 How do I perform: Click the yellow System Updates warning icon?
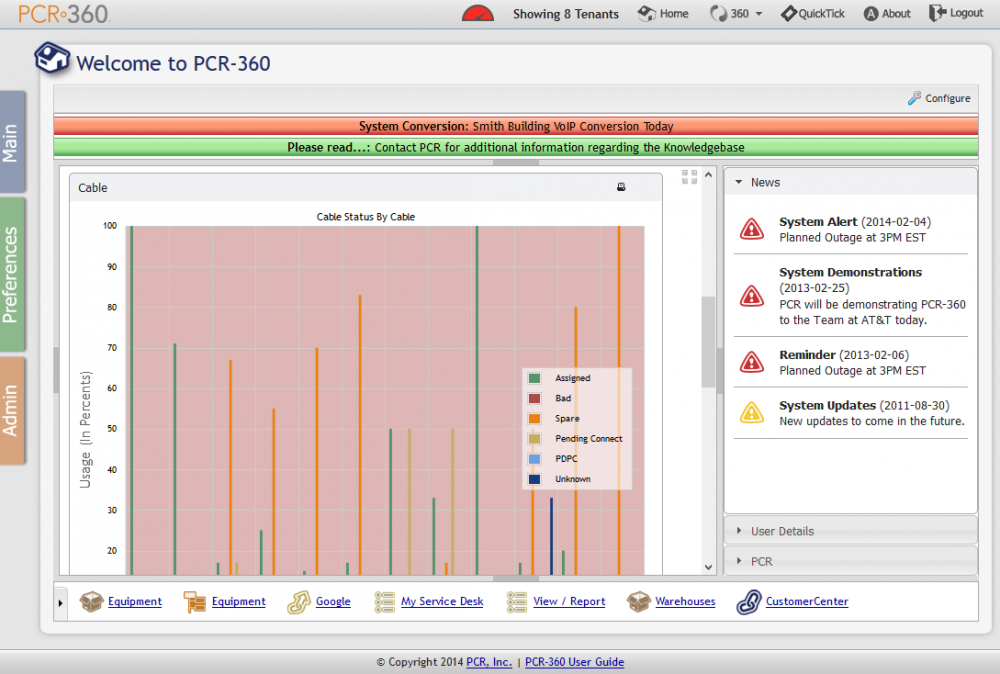[x=751, y=412]
